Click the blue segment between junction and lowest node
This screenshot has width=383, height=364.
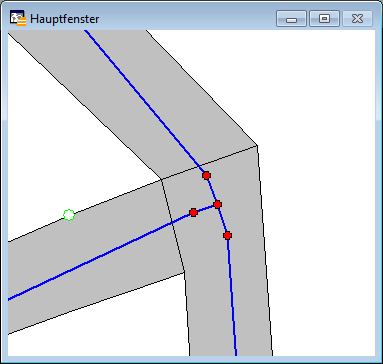[x=222, y=220]
